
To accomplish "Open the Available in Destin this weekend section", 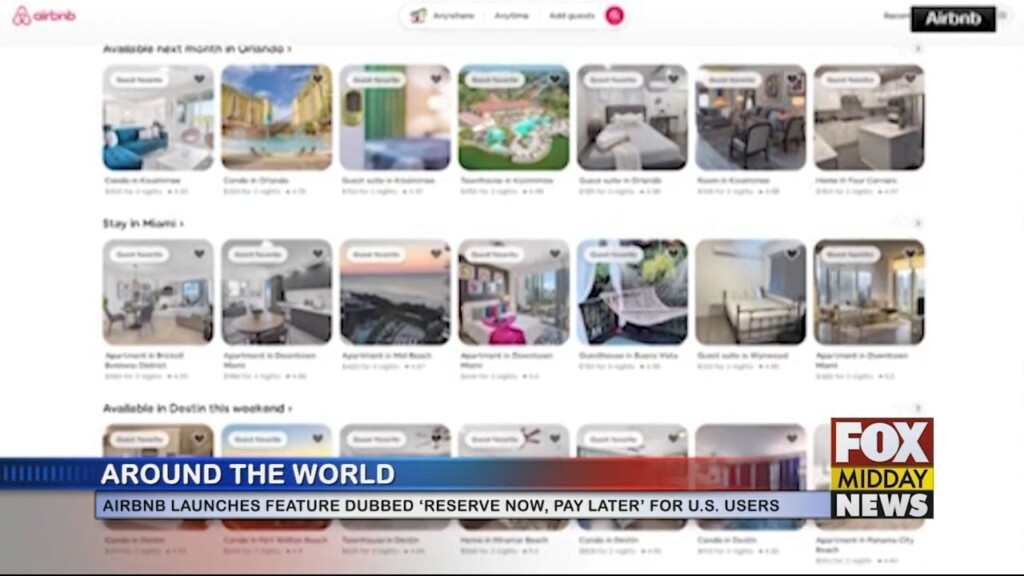I will click(x=197, y=408).
